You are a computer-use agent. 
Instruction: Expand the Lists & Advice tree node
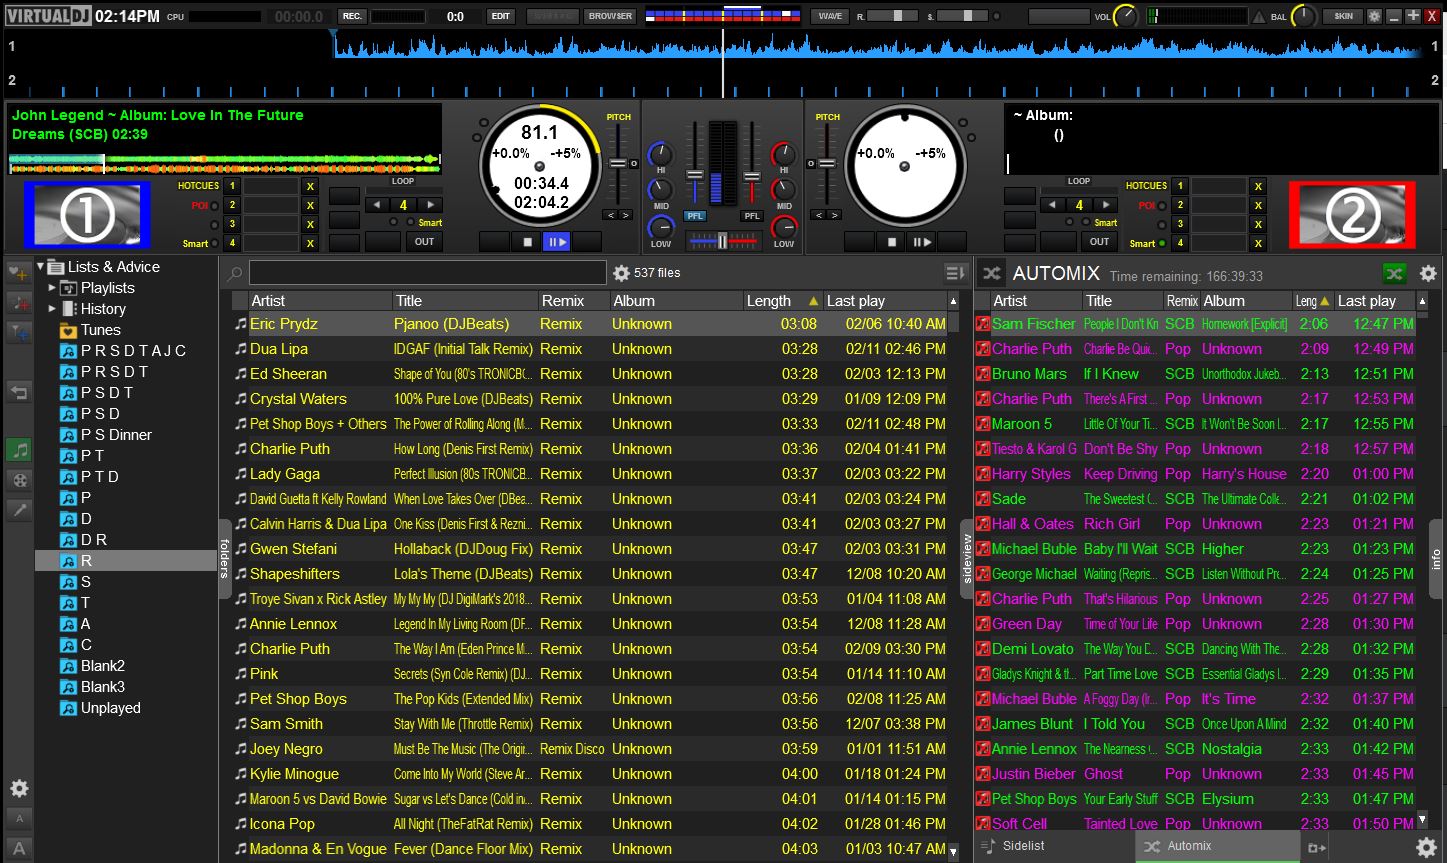(x=42, y=267)
